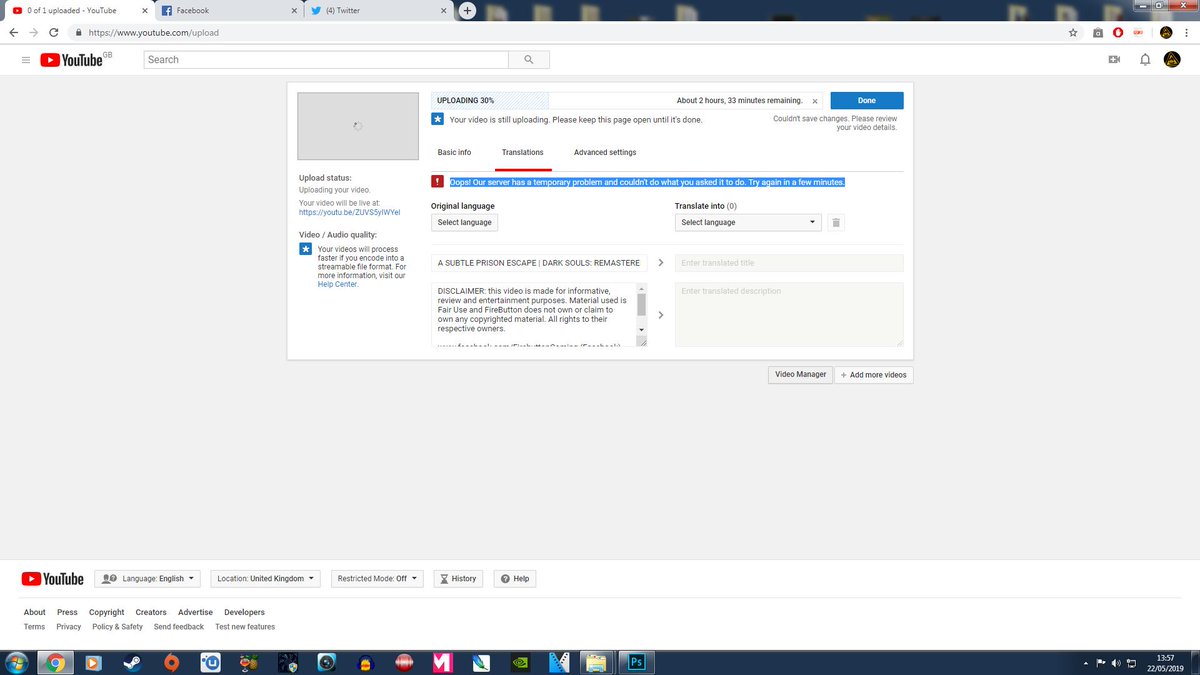The width and height of the screenshot is (1200, 675).
Task: Open Photoshop from the taskbar
Action: 634,662
